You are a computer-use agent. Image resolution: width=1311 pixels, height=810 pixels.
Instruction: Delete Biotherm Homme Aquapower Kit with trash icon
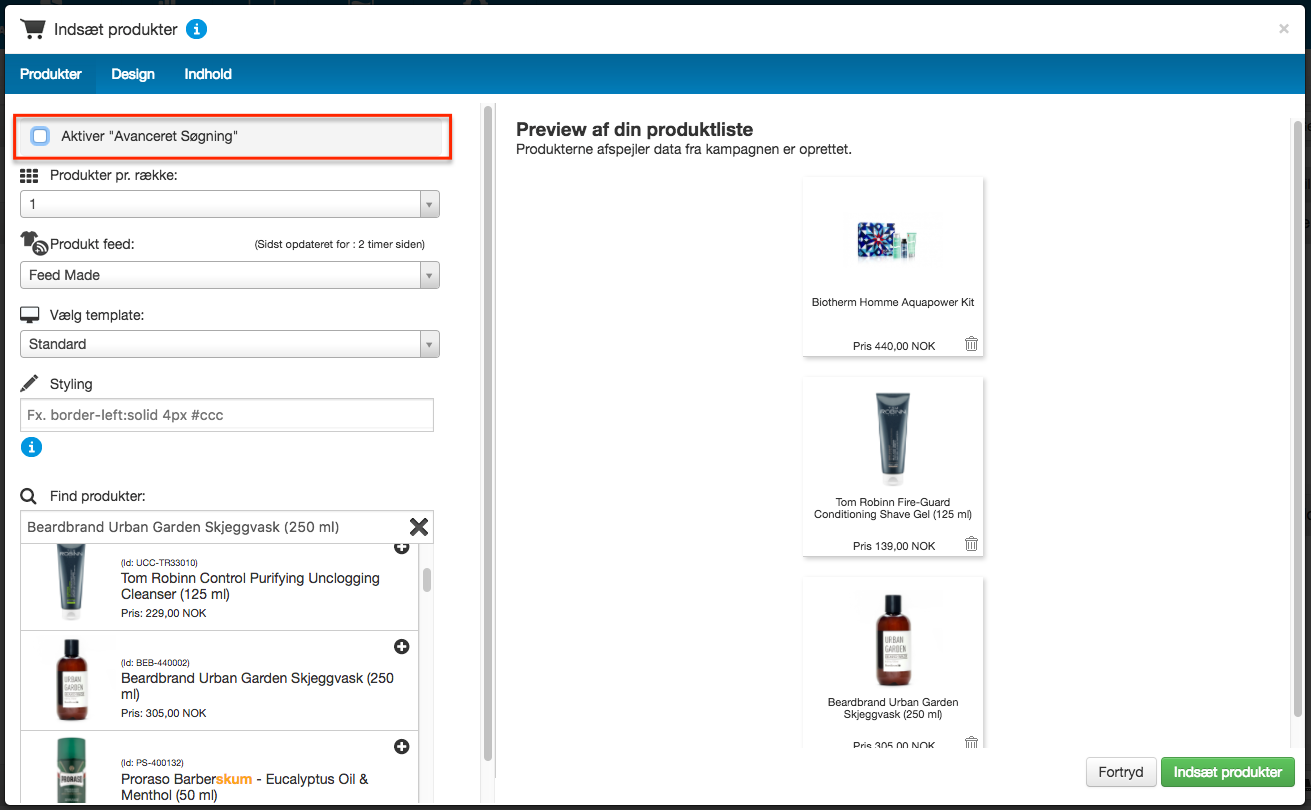971,344
